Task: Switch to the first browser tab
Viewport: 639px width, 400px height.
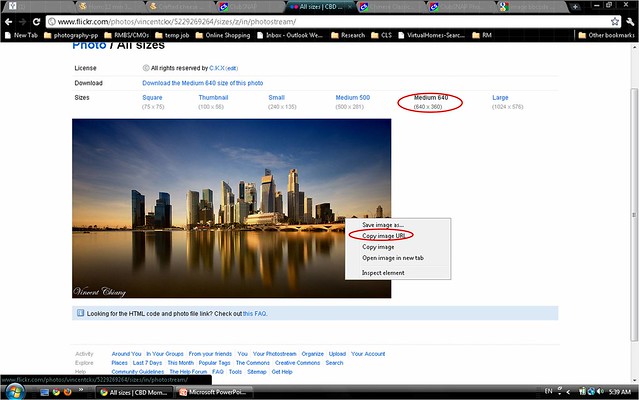Action: click(x=39, y=7)
